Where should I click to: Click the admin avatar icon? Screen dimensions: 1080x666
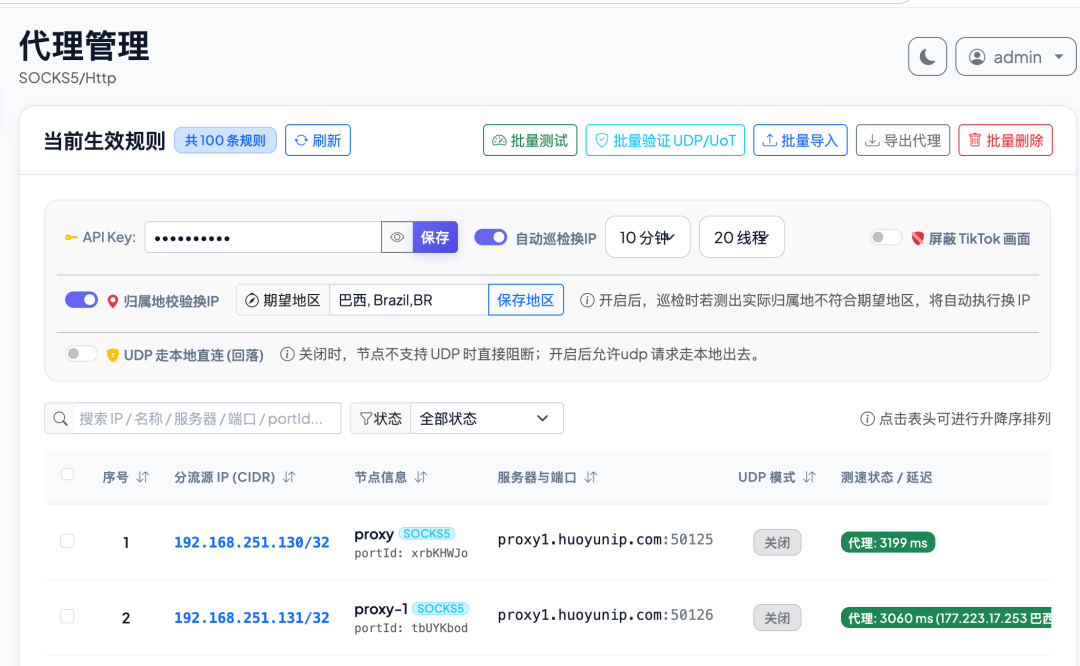pos(977,57)
